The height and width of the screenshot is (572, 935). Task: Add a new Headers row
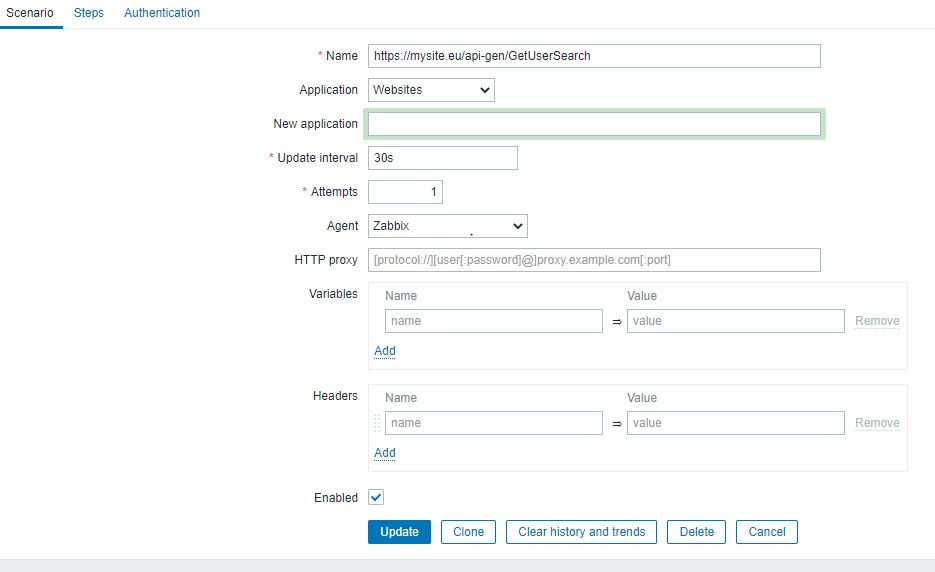coord(385,453)
